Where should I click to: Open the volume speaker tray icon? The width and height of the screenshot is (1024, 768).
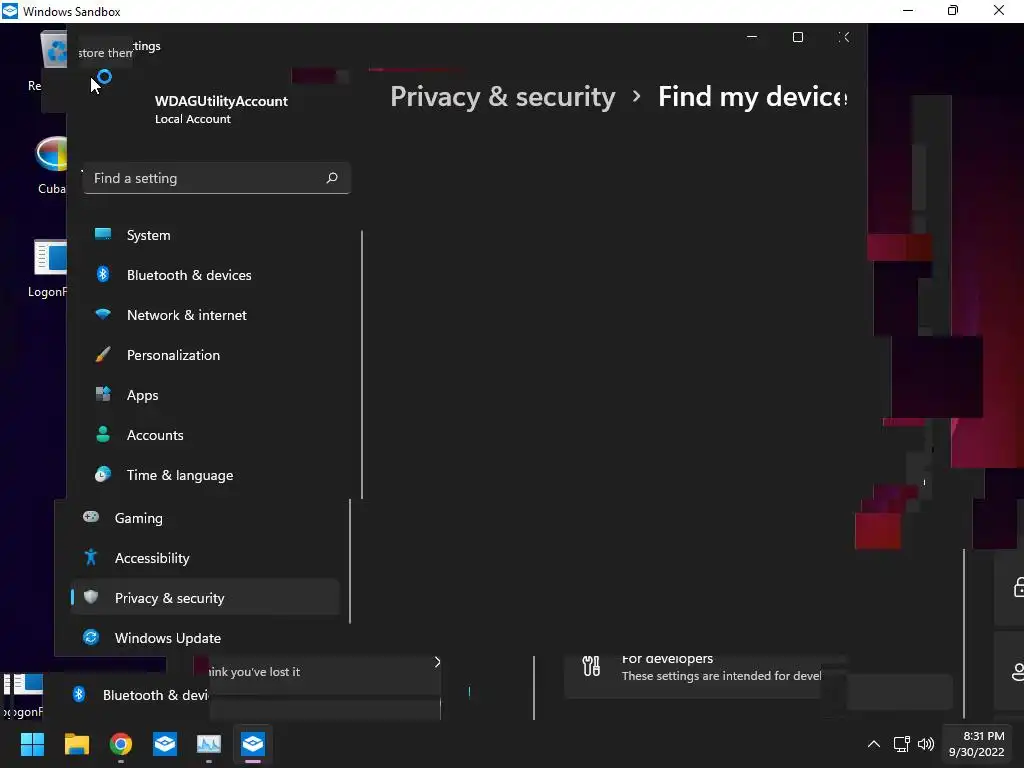click(x=926, y=744)
